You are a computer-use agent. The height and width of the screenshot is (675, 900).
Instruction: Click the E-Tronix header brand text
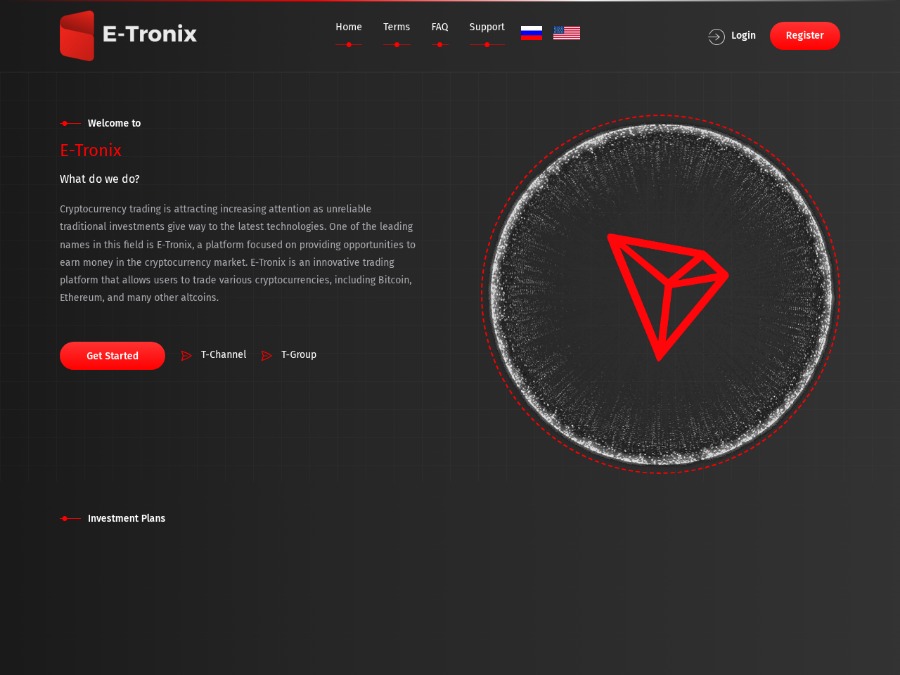(x=149, y=34)
